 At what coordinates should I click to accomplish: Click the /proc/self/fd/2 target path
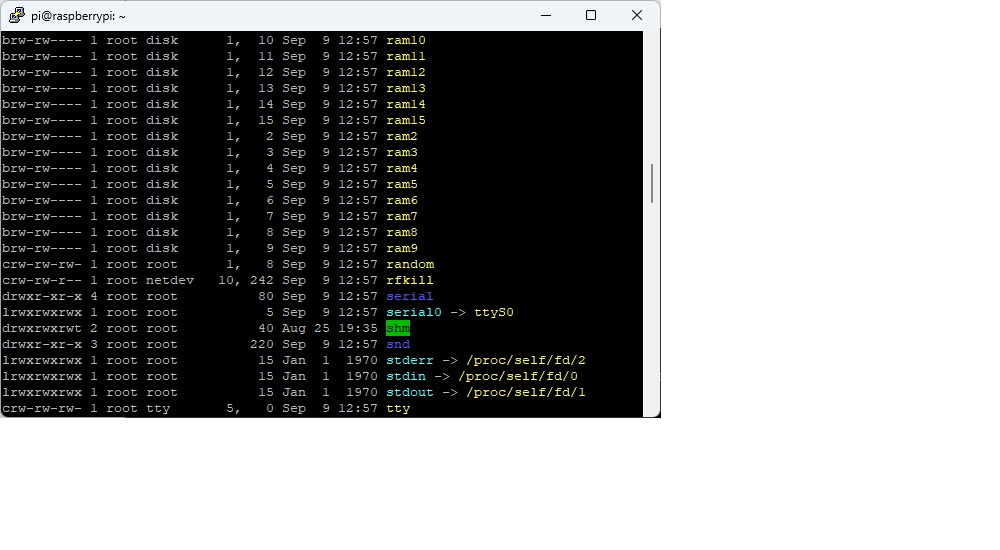(x=526, y=360)
